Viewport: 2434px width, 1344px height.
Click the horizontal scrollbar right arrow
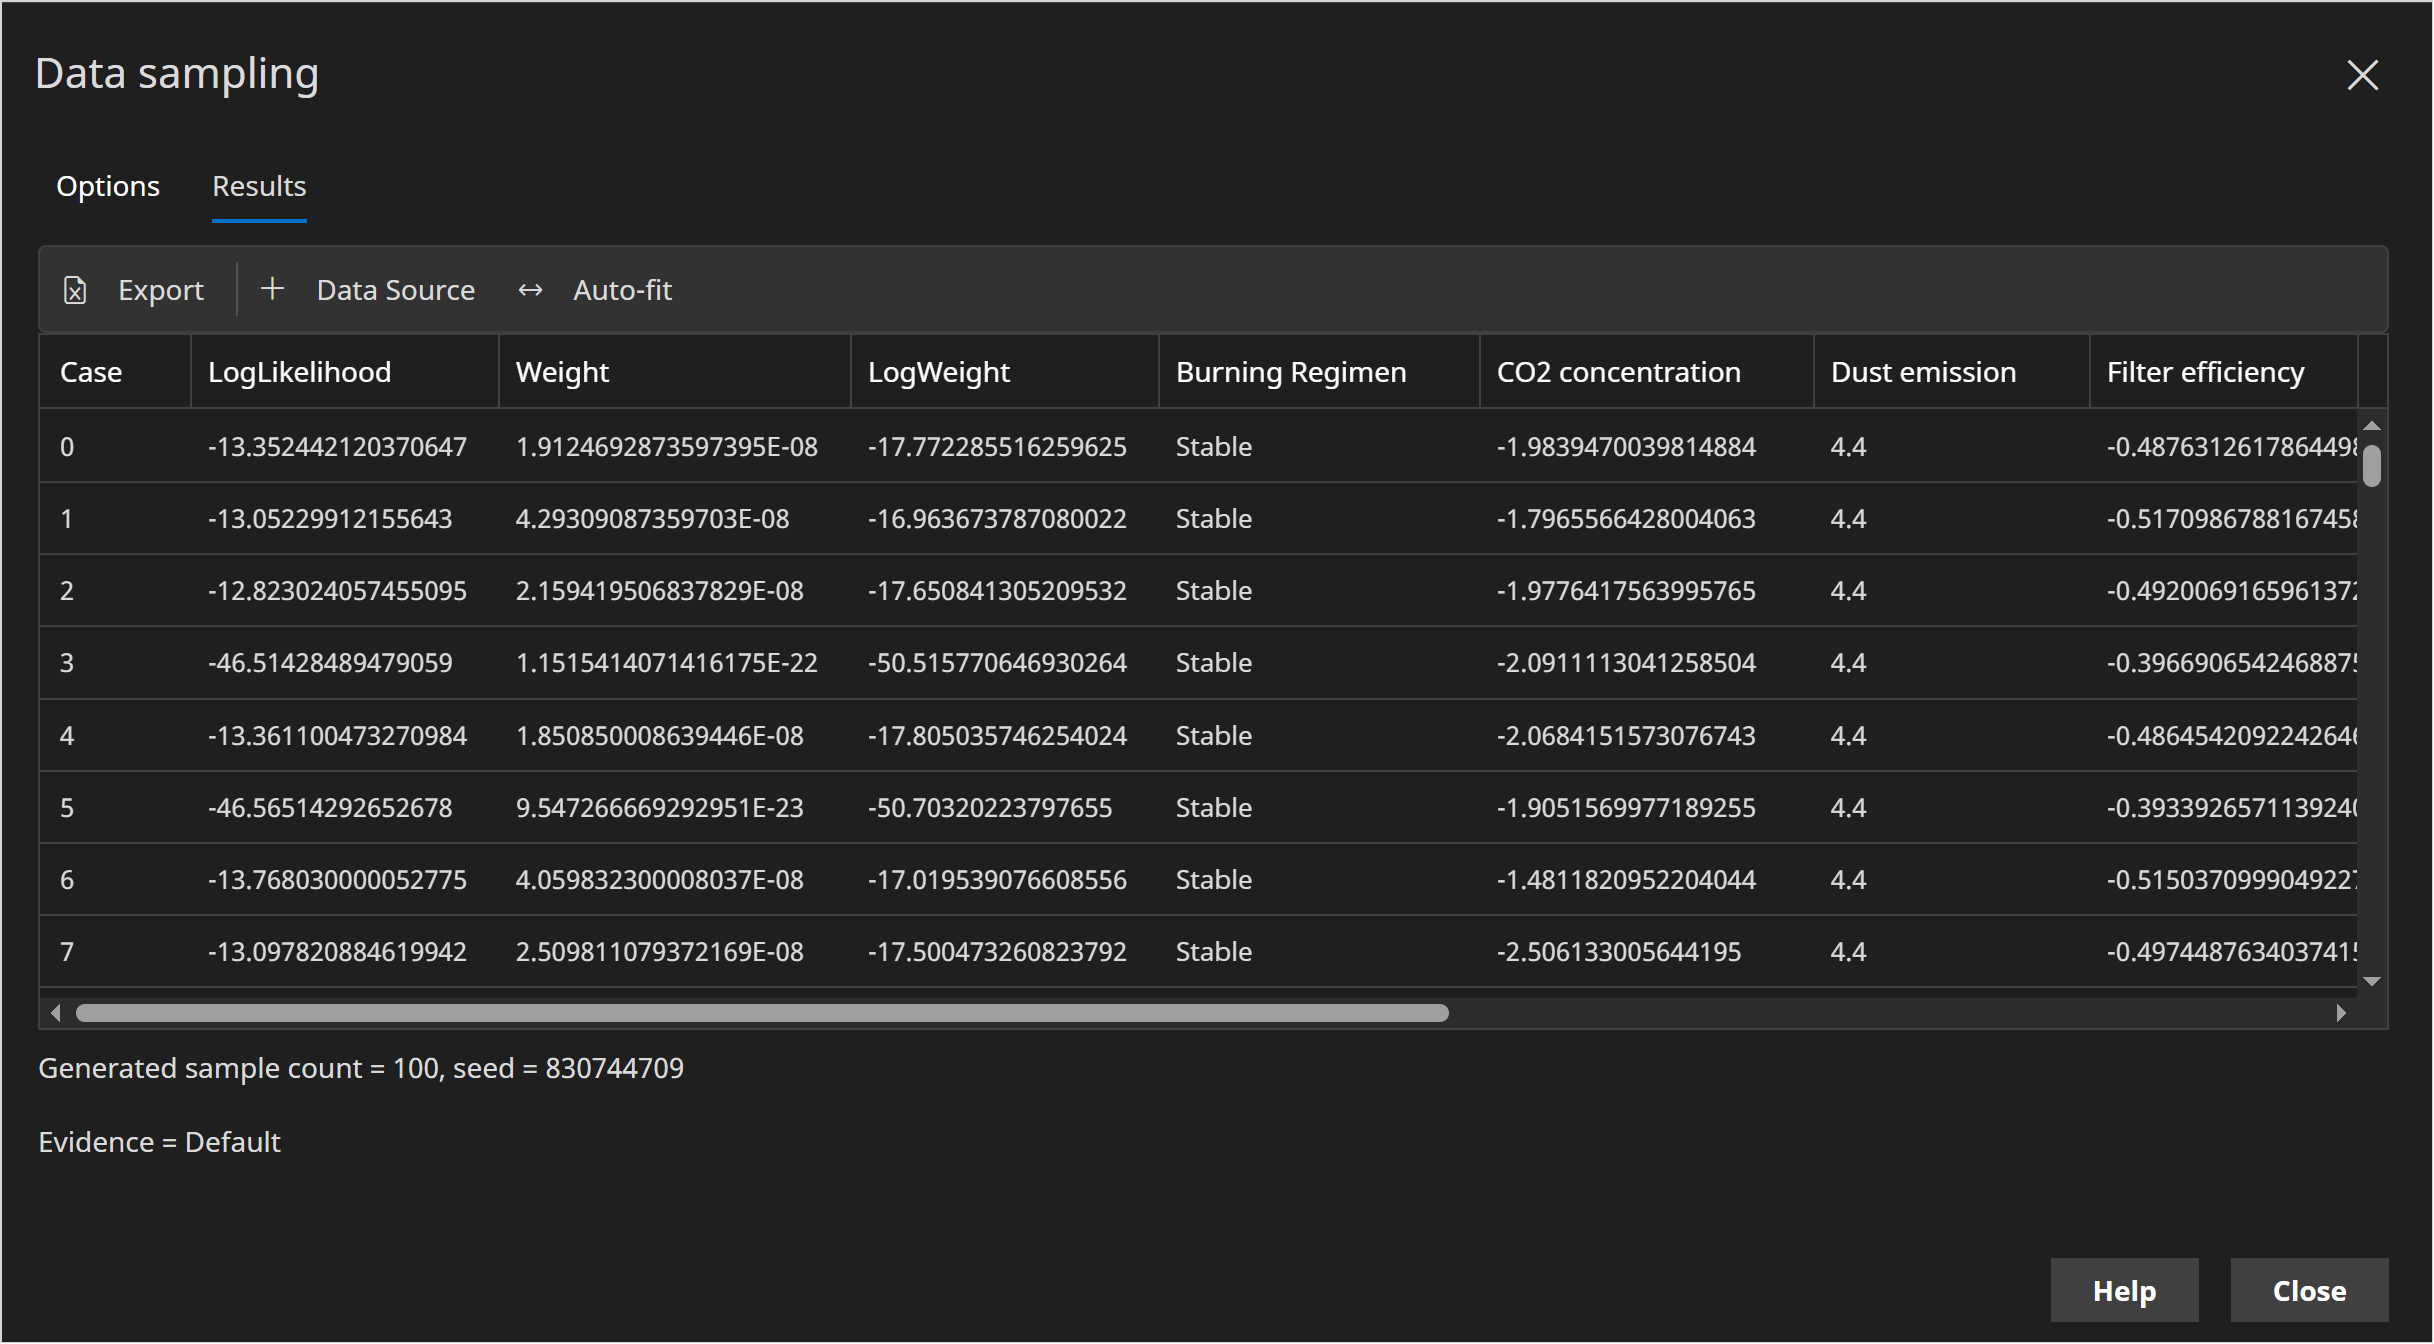tap(2340, 1013)
